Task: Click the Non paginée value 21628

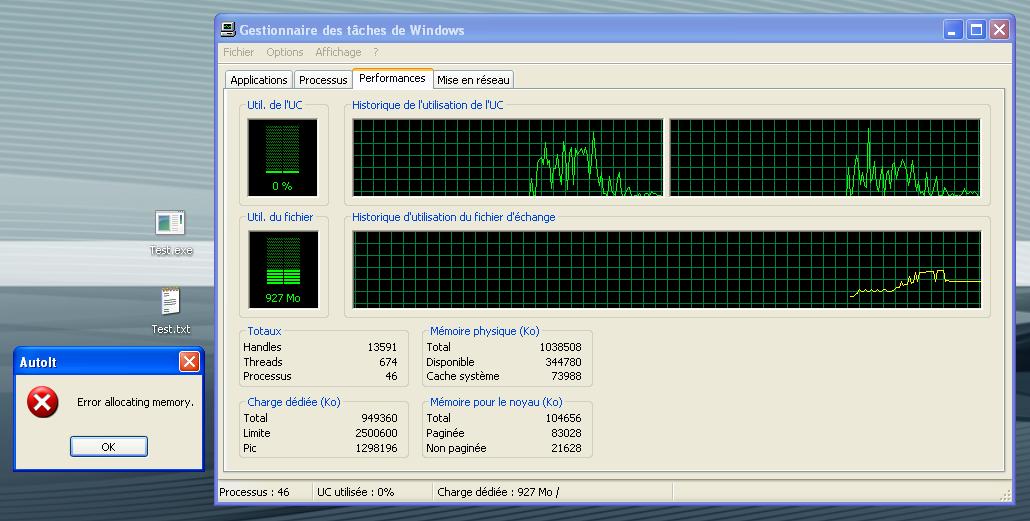Action: (x=566, y=448)
